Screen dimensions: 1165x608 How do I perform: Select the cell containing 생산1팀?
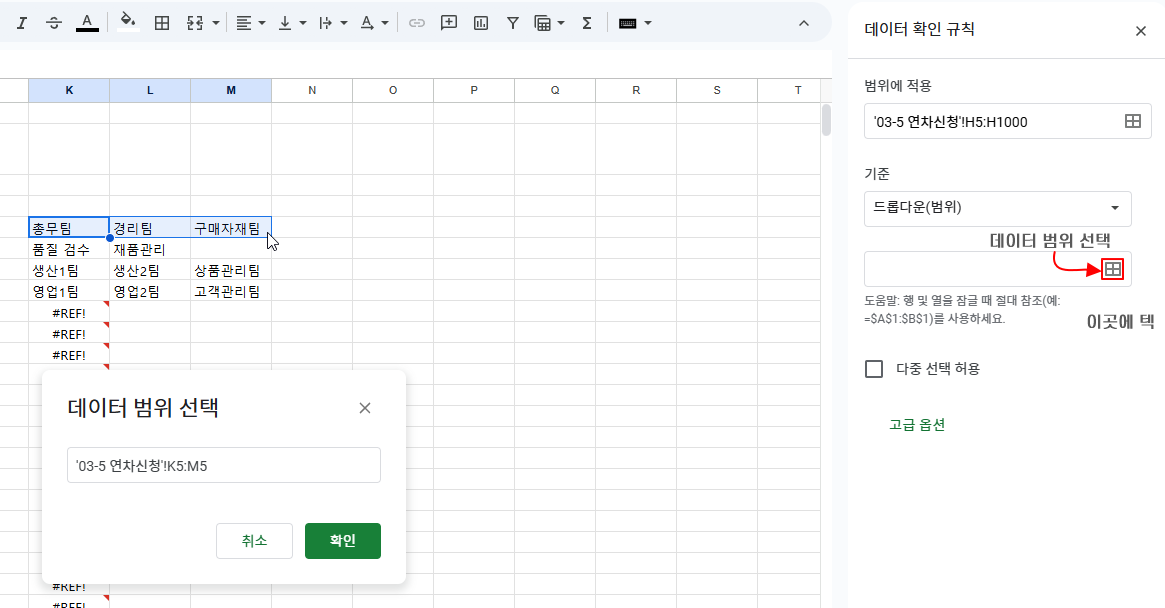[69, 270]
